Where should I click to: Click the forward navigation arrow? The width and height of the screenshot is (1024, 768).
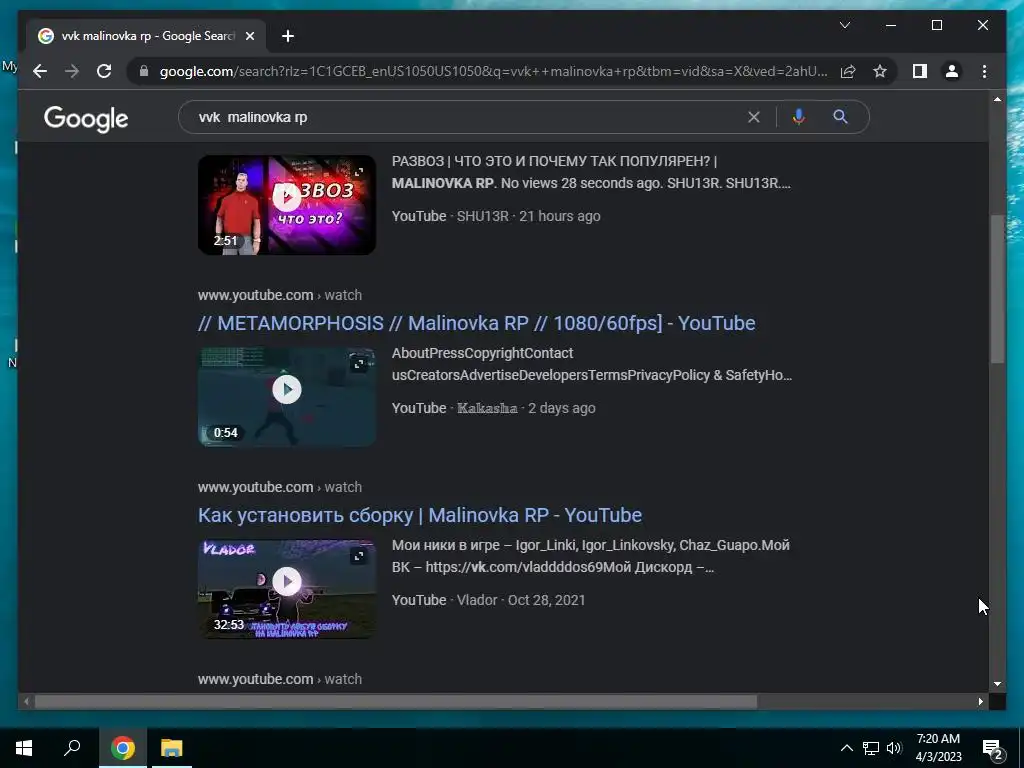point(72,71)
